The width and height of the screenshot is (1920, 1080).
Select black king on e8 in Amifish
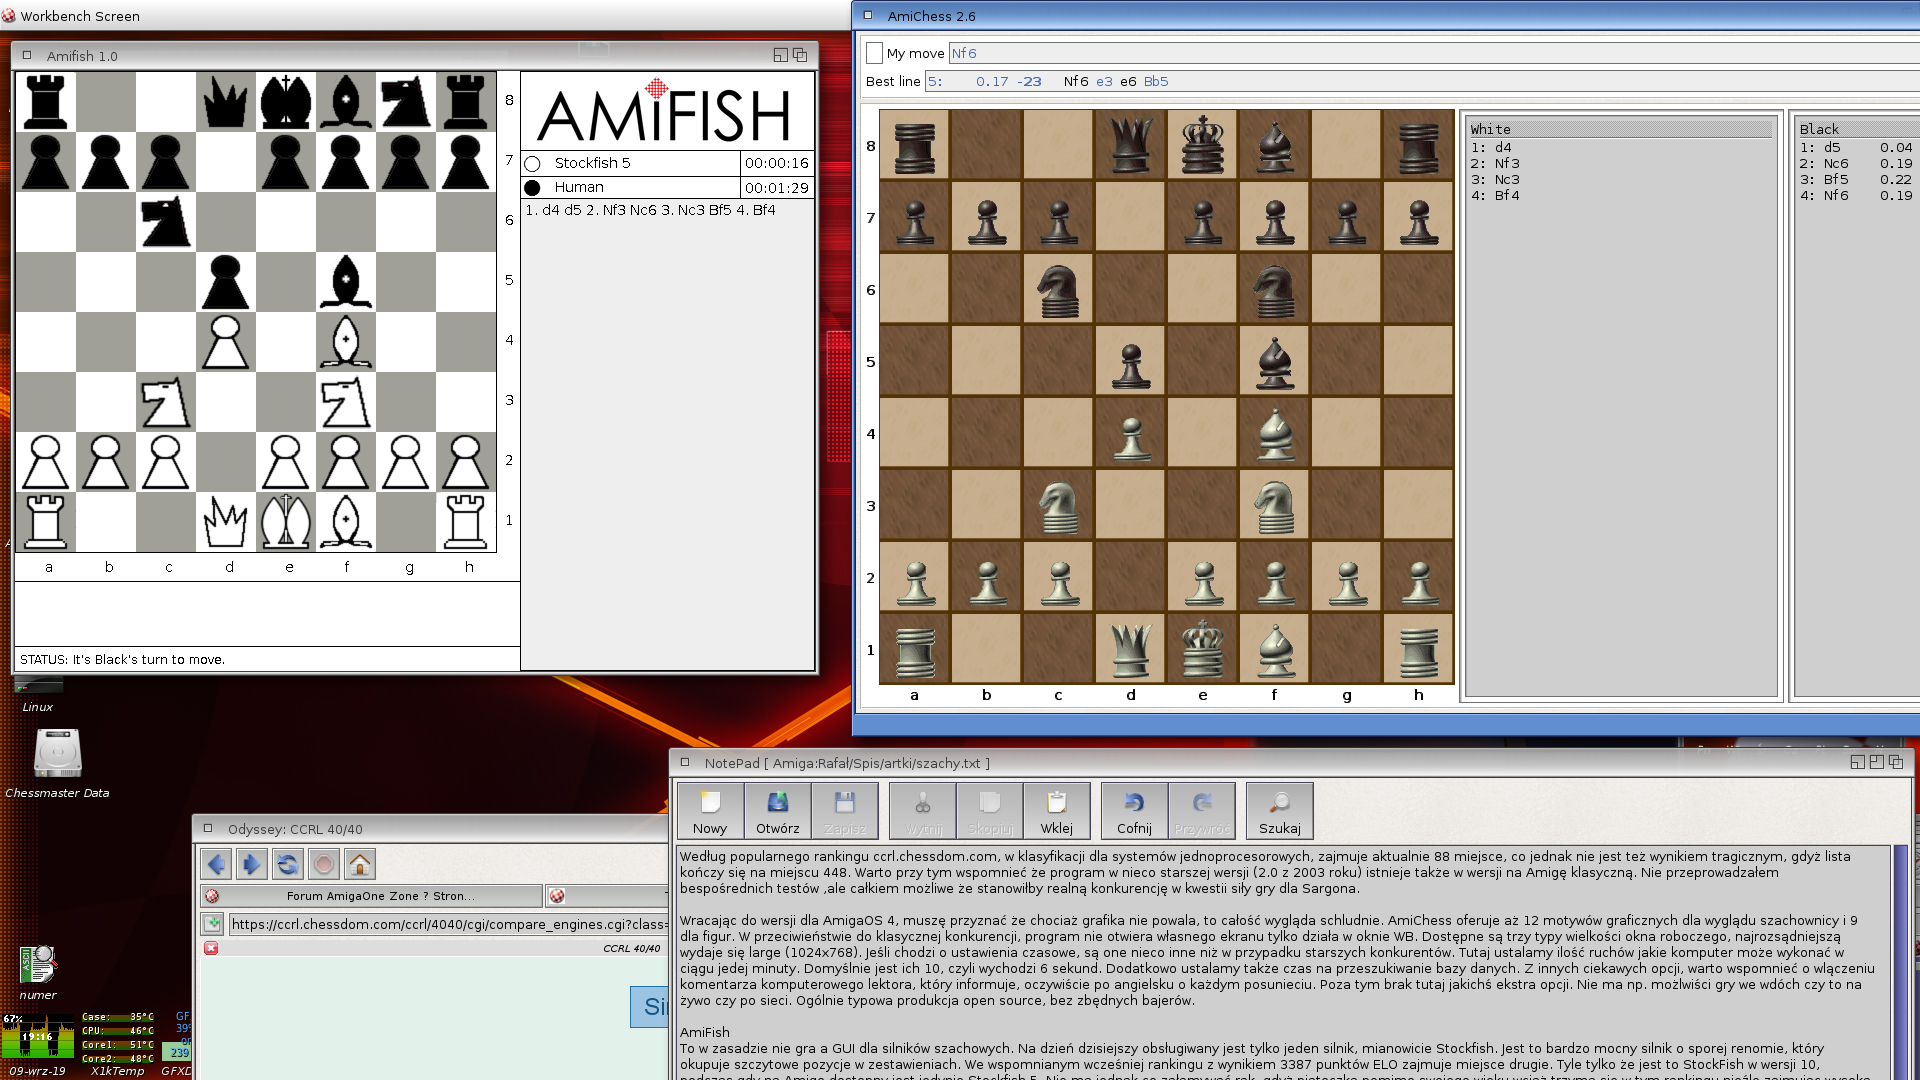[x=285, y=101]
